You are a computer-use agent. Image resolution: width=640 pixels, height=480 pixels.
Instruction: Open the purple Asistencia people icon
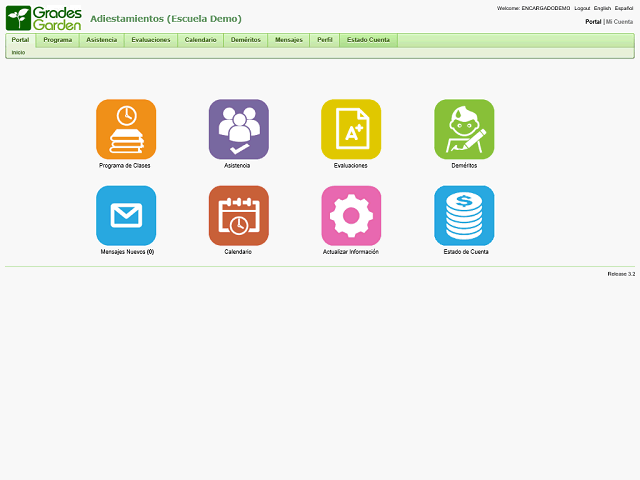239,129
